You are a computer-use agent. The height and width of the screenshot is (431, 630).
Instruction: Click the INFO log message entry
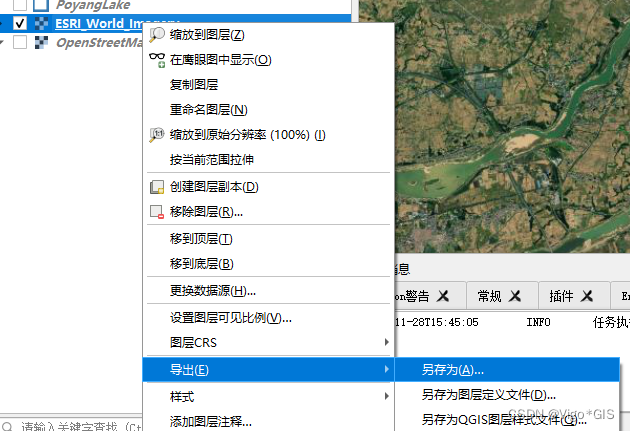pyautogui.click(x=538, y=322)
